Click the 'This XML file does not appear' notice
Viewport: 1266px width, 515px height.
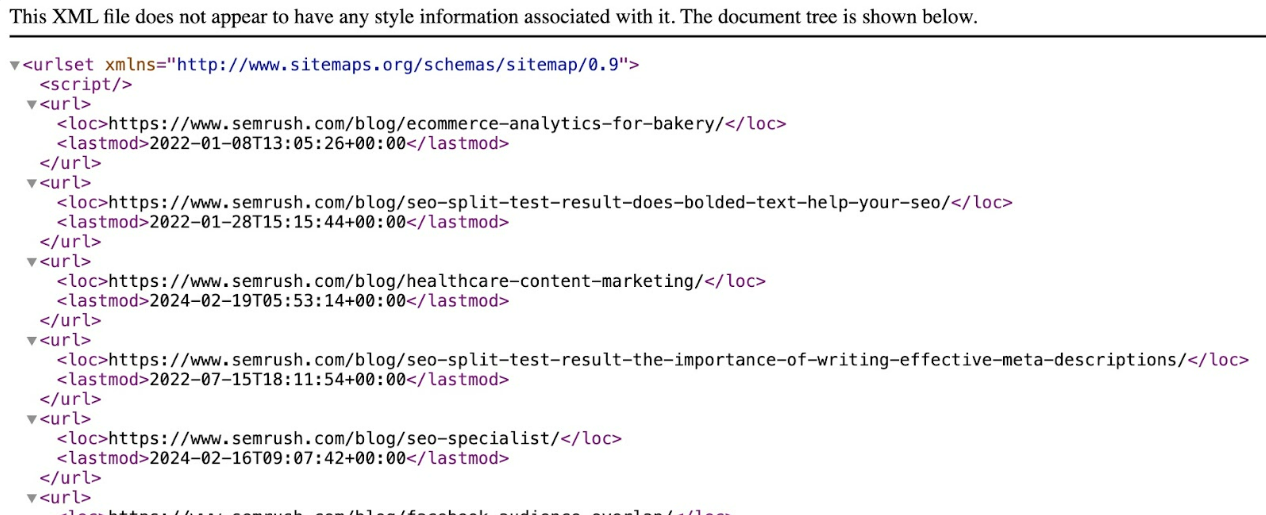(494, 17)
